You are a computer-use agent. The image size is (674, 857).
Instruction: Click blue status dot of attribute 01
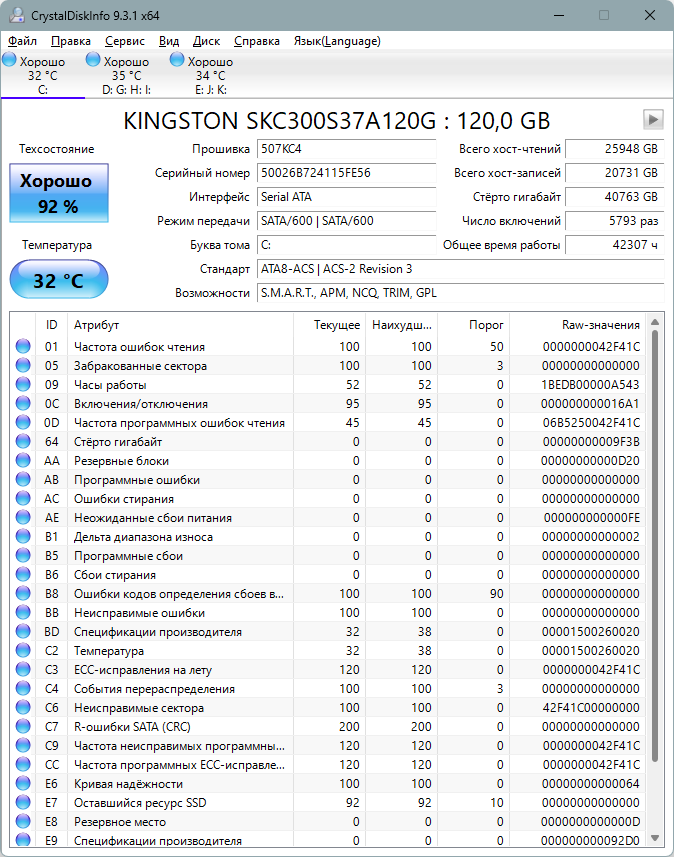click(x=23, y=347)
